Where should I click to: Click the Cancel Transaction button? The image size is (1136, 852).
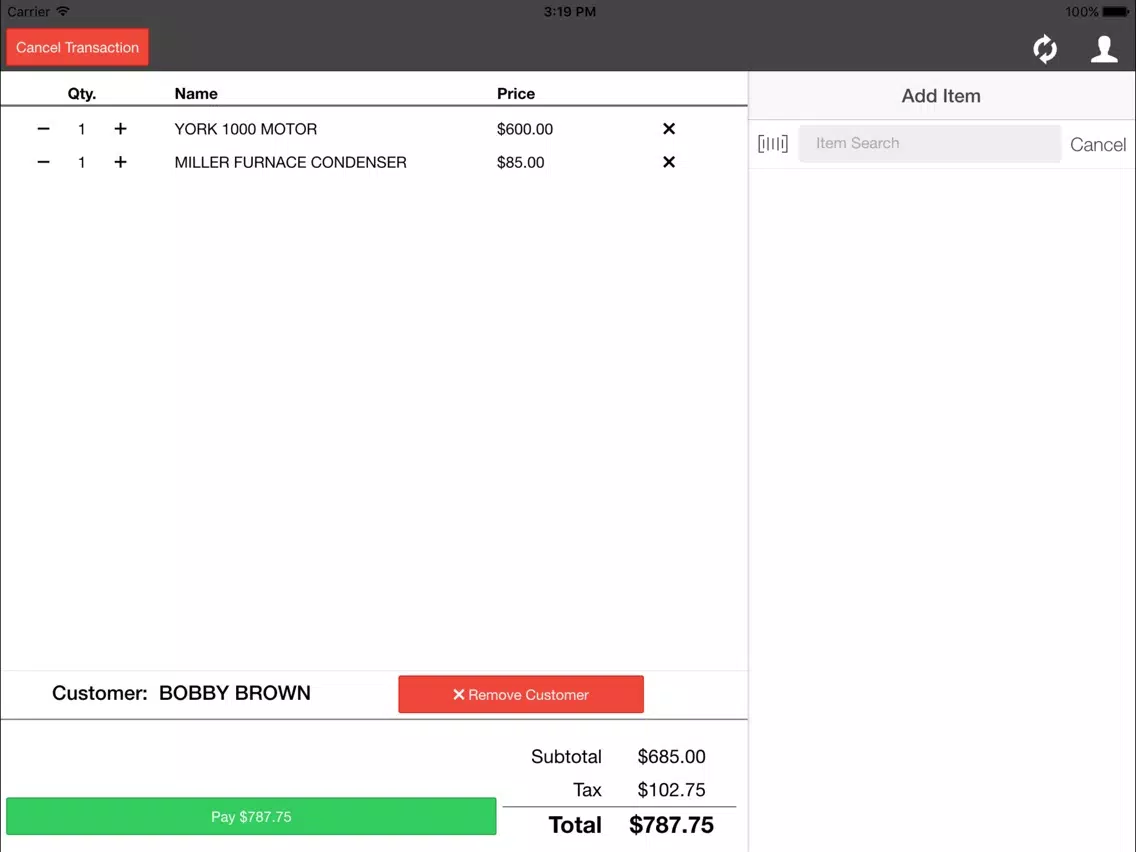tap(78, 47)
